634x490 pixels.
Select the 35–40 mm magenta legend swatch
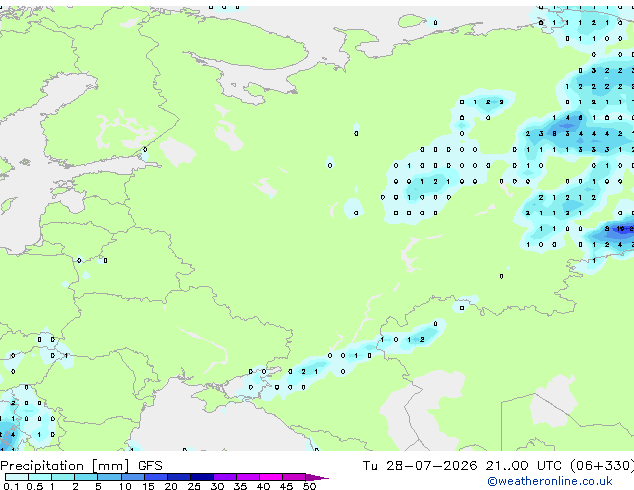pos(247,477)
